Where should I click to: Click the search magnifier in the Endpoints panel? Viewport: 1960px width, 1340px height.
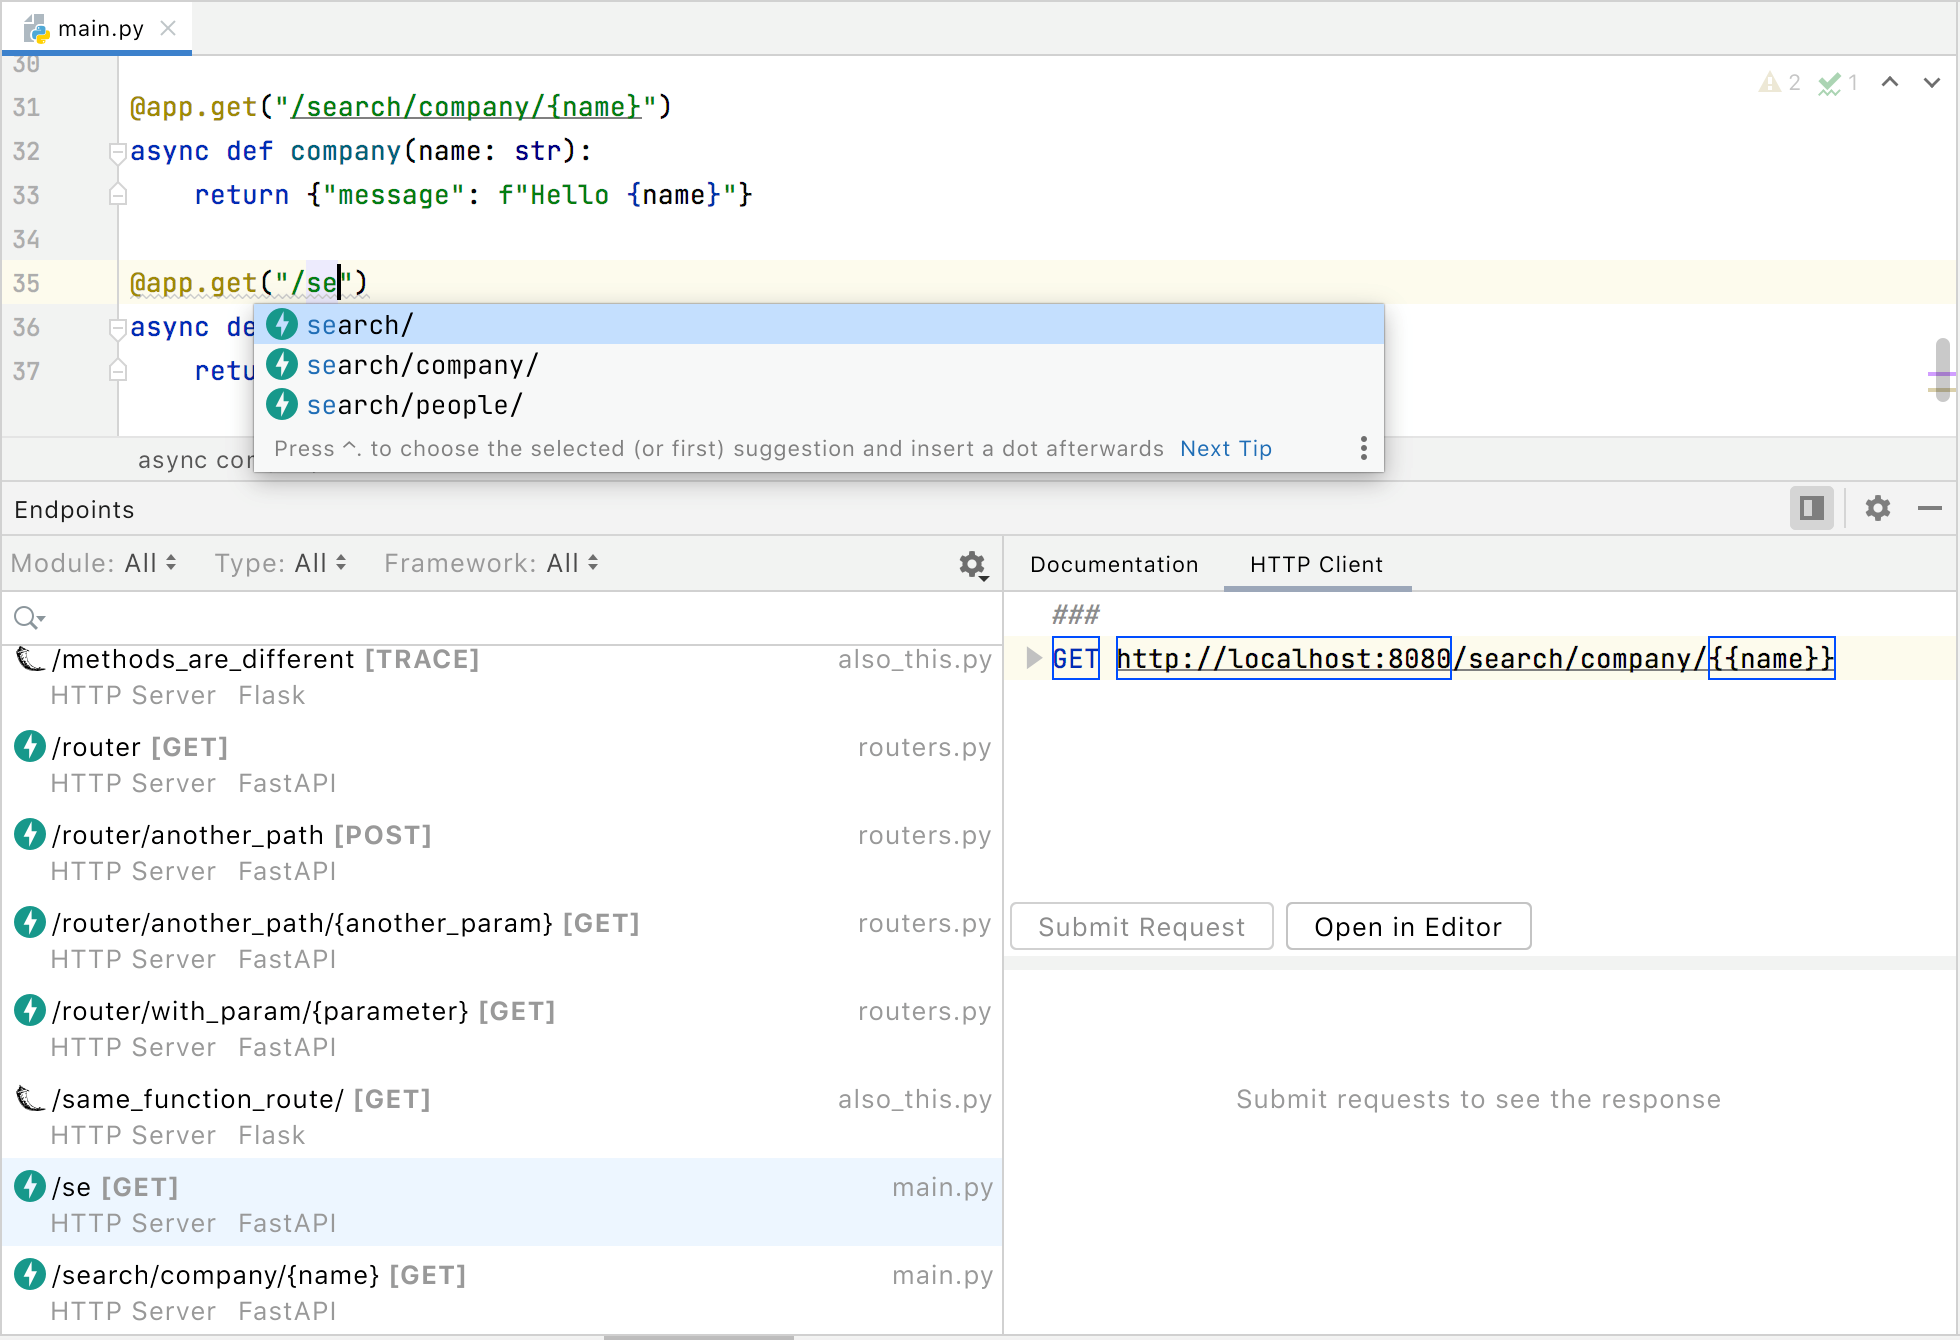pyautogui.click(x=28, y=617)
